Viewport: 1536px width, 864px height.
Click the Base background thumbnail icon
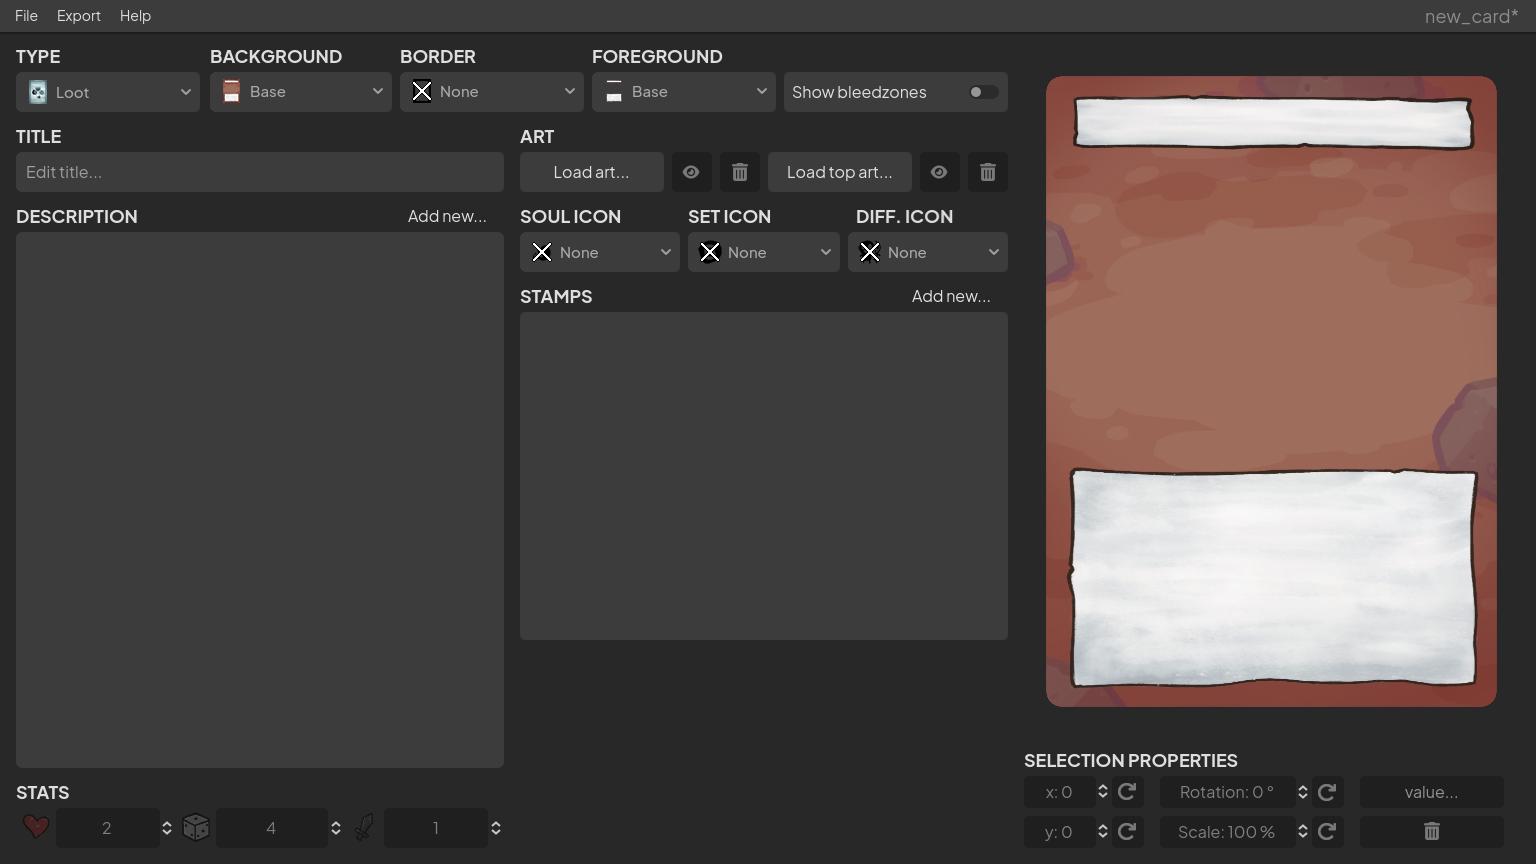click(x=231, y=92)
